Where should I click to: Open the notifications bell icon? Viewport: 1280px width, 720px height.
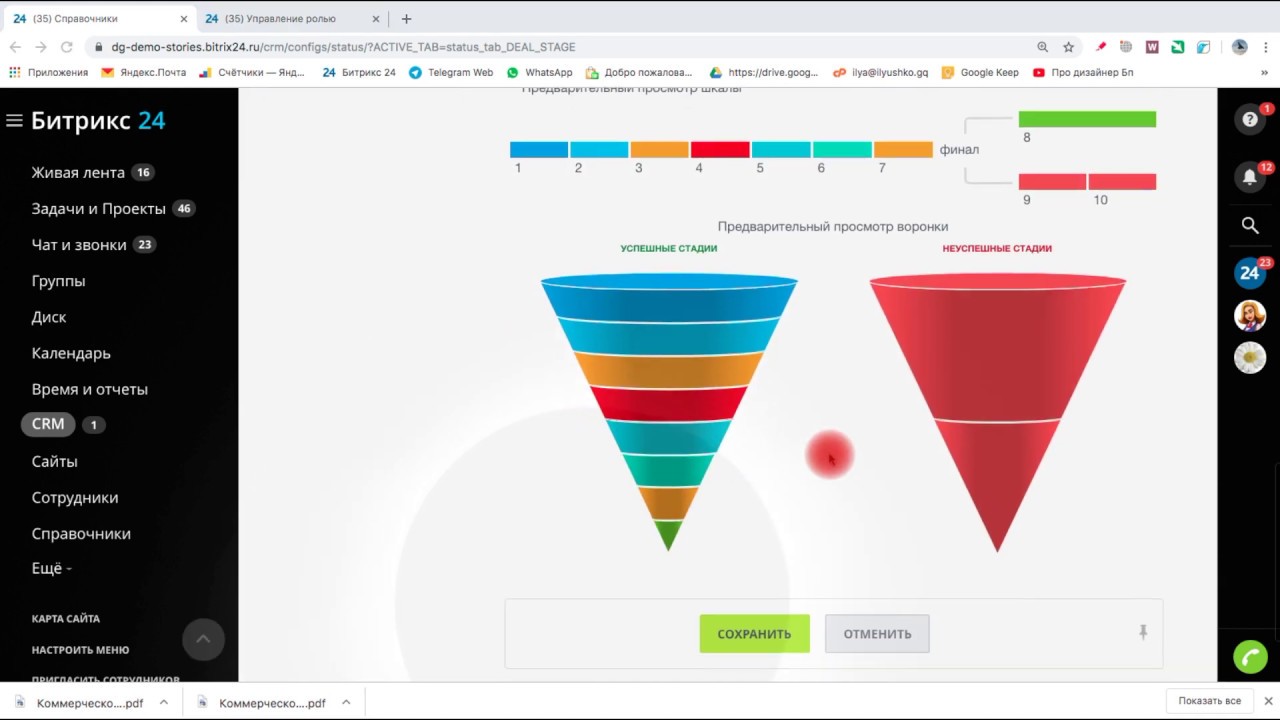[1250, 177]
